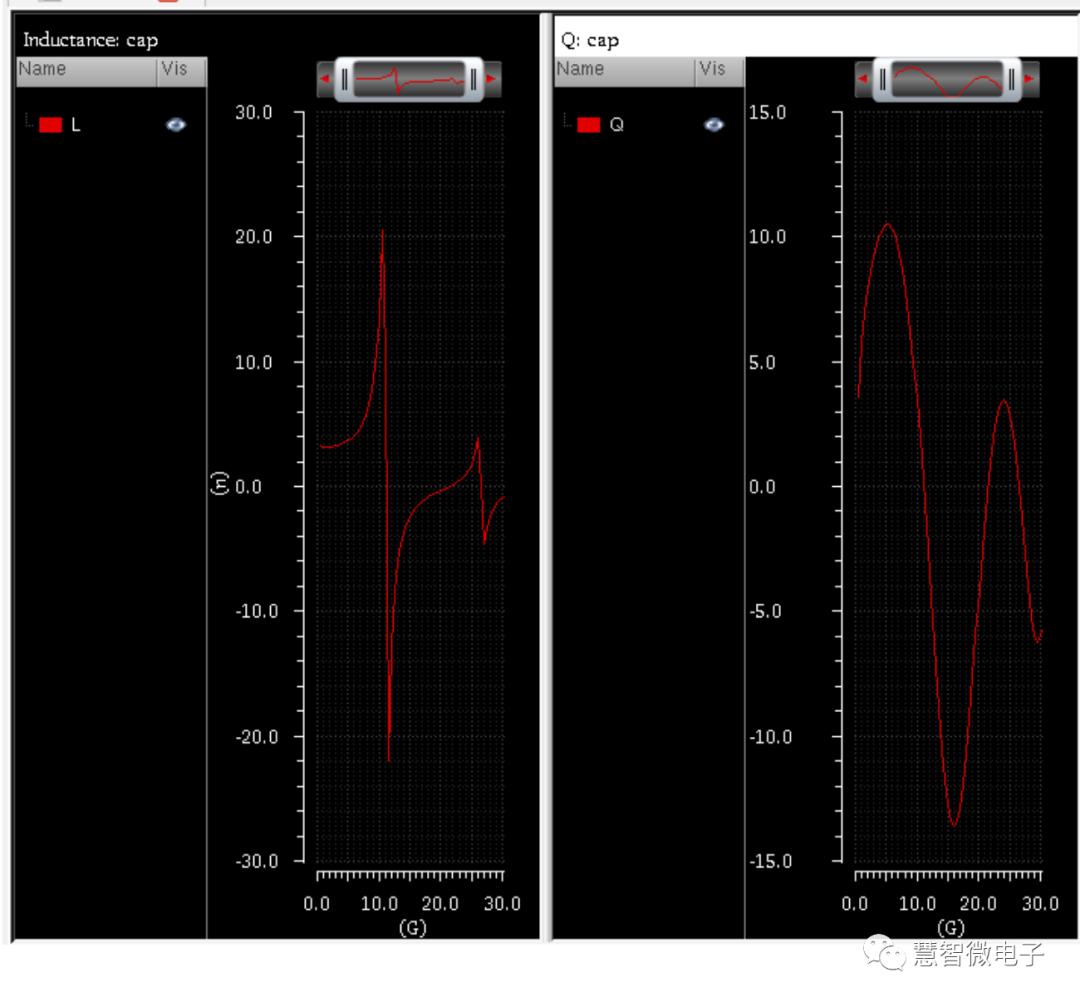Click the Inductance waveform overview thumbnail
Screen dimensions: 1080x1002
(x=409, y=80)
